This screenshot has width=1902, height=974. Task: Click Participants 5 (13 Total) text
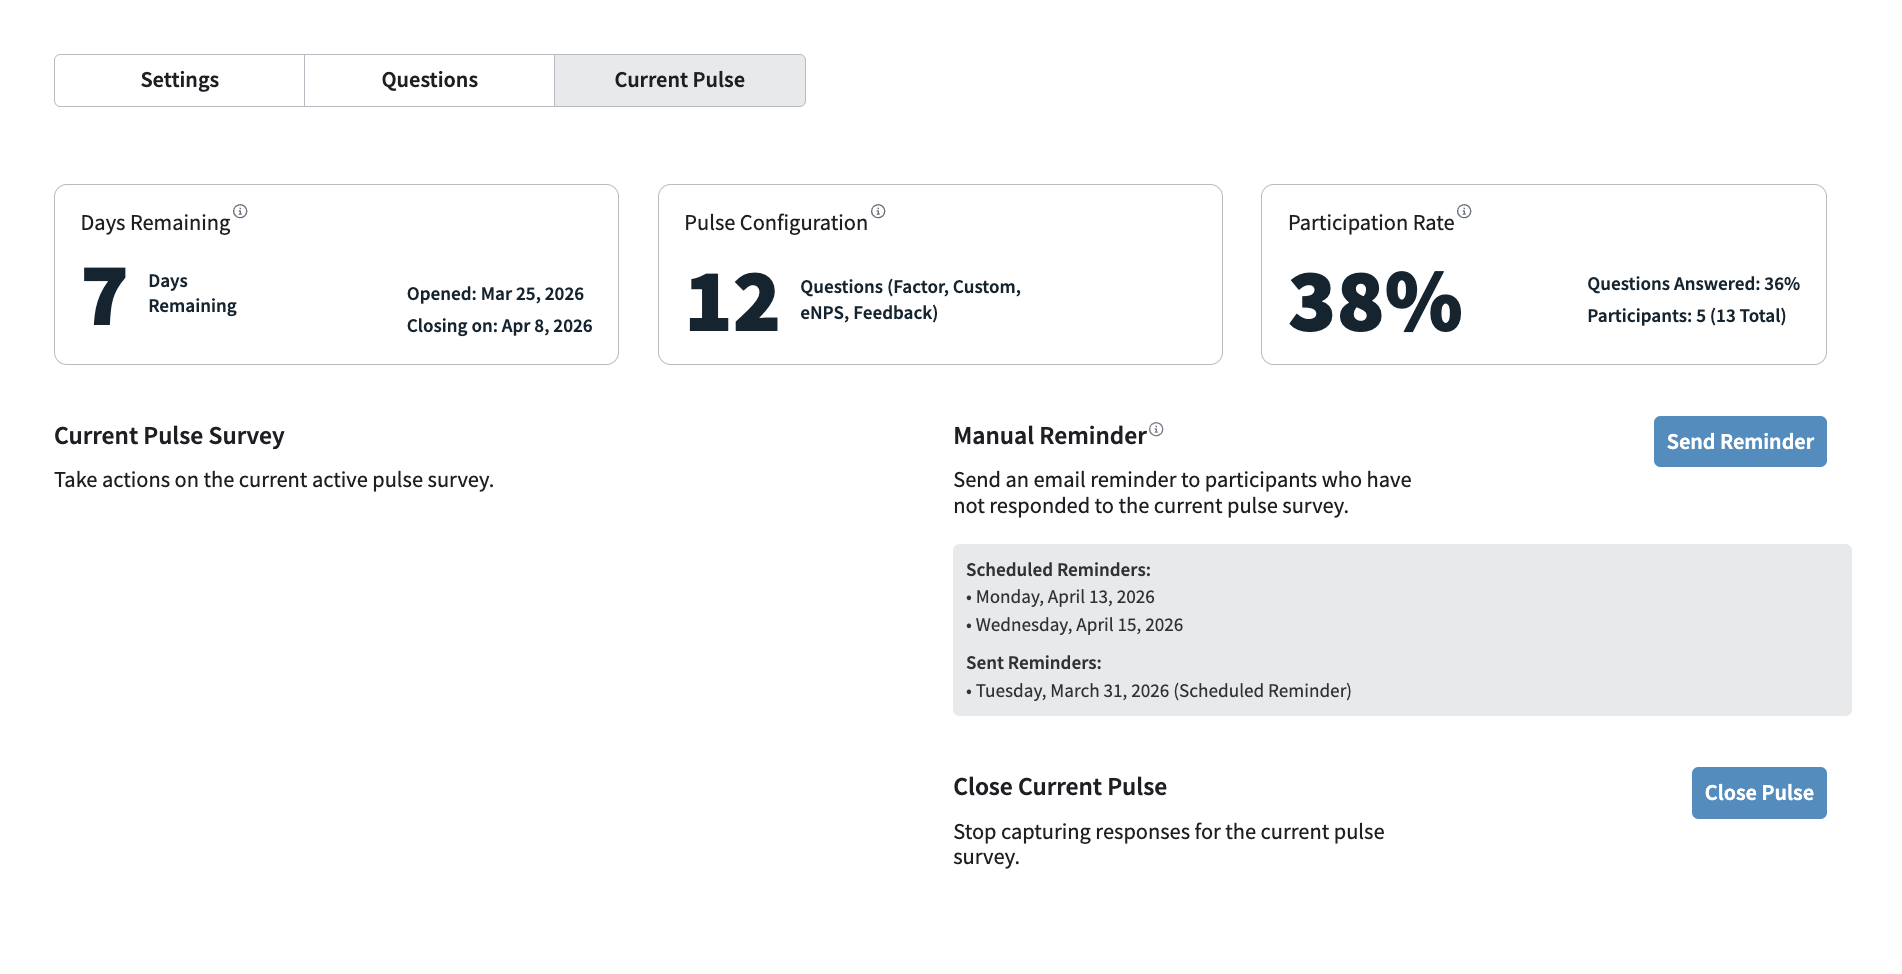[1686, 316]
